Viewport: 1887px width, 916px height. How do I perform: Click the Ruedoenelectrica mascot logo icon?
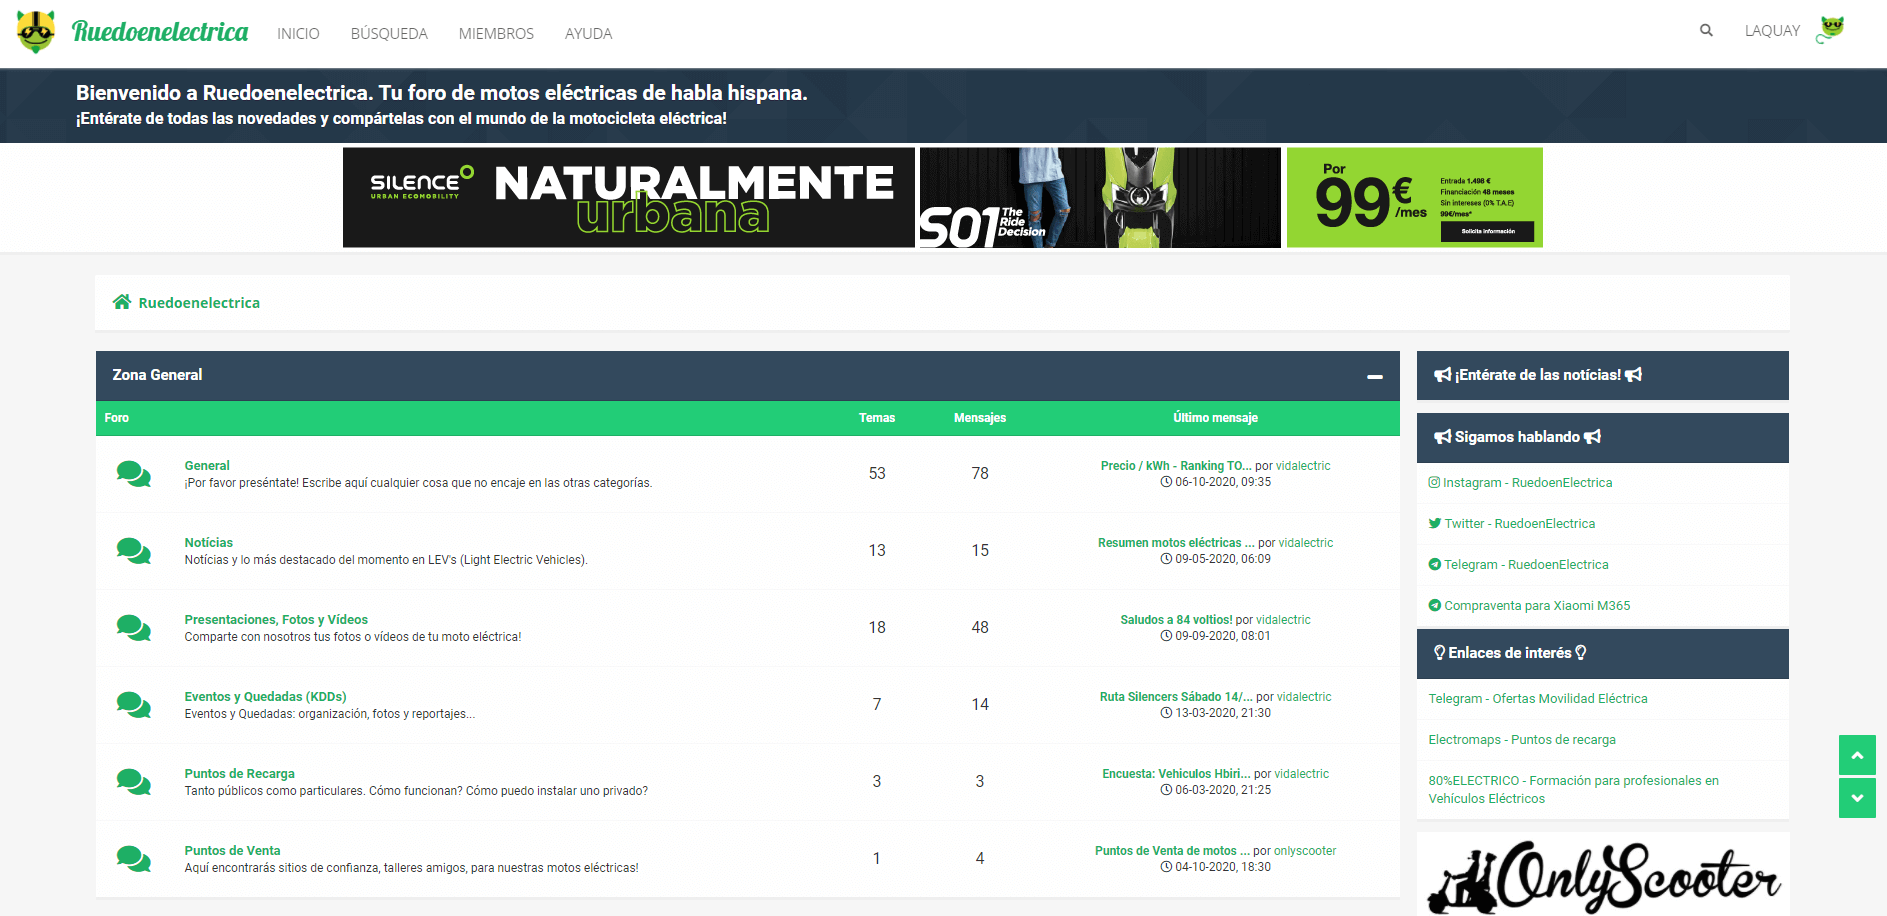point(36,32)
